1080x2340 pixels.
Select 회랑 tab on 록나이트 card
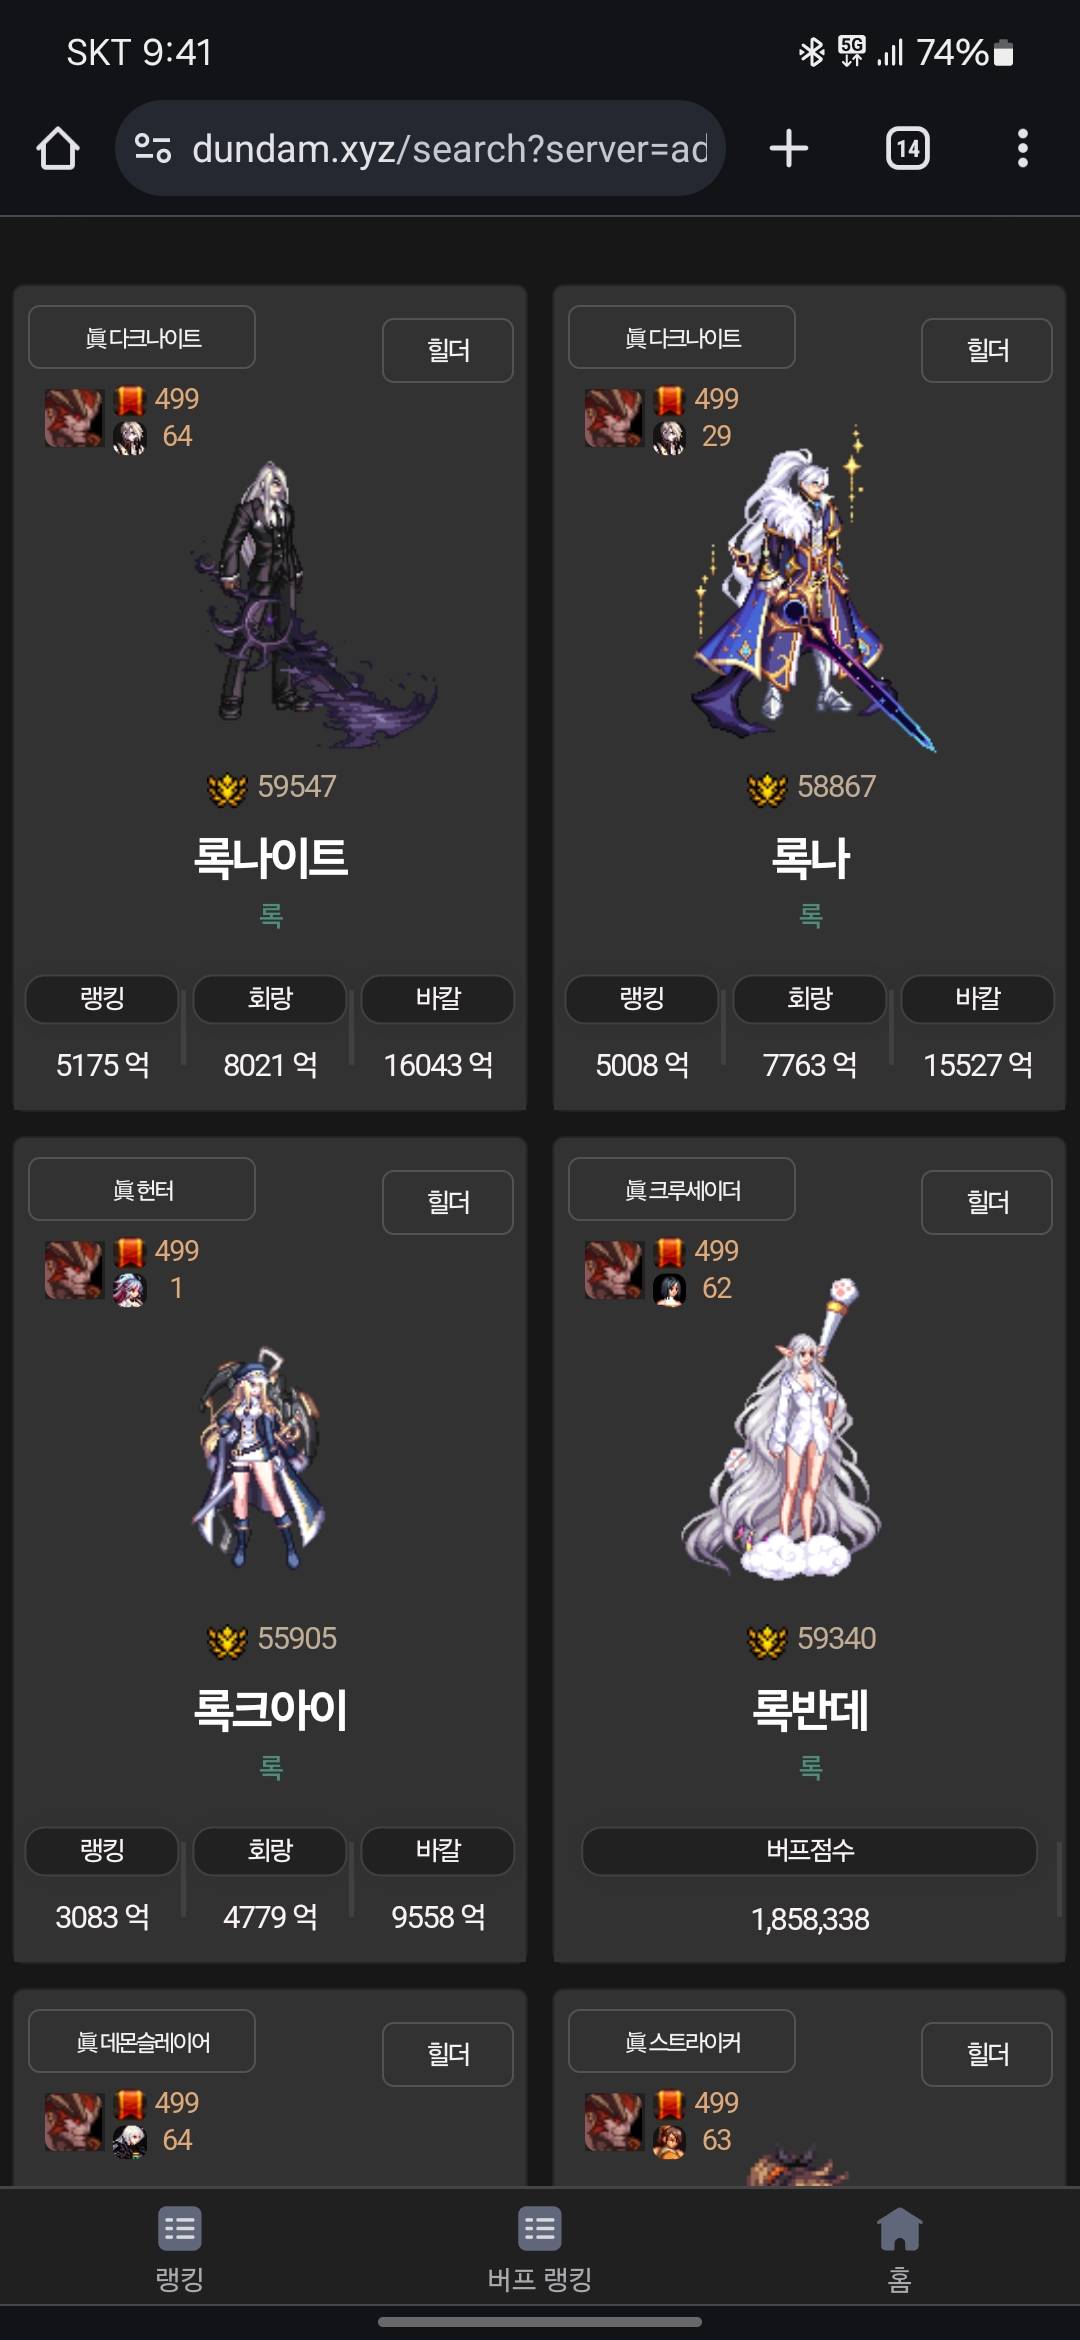tap(270, 999)
